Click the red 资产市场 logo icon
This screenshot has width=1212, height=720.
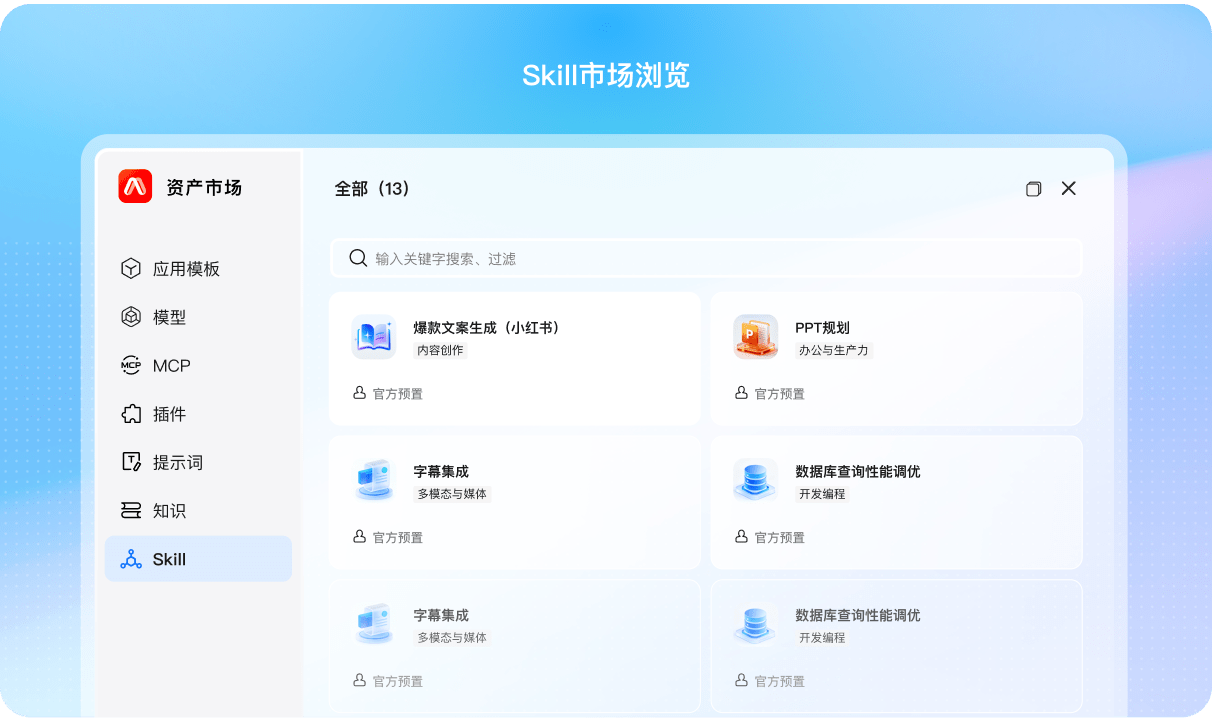(135, 187)
